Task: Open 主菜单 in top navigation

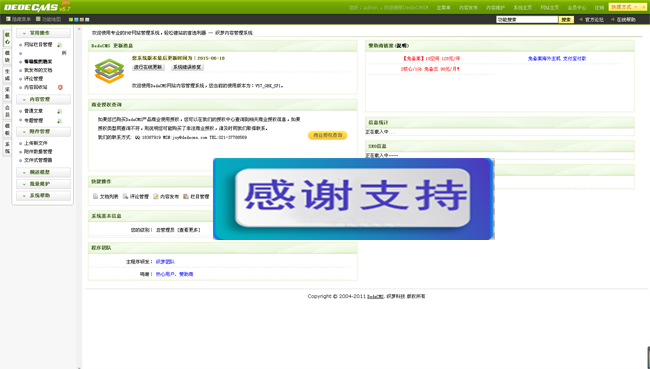Action: pos(443,8)
